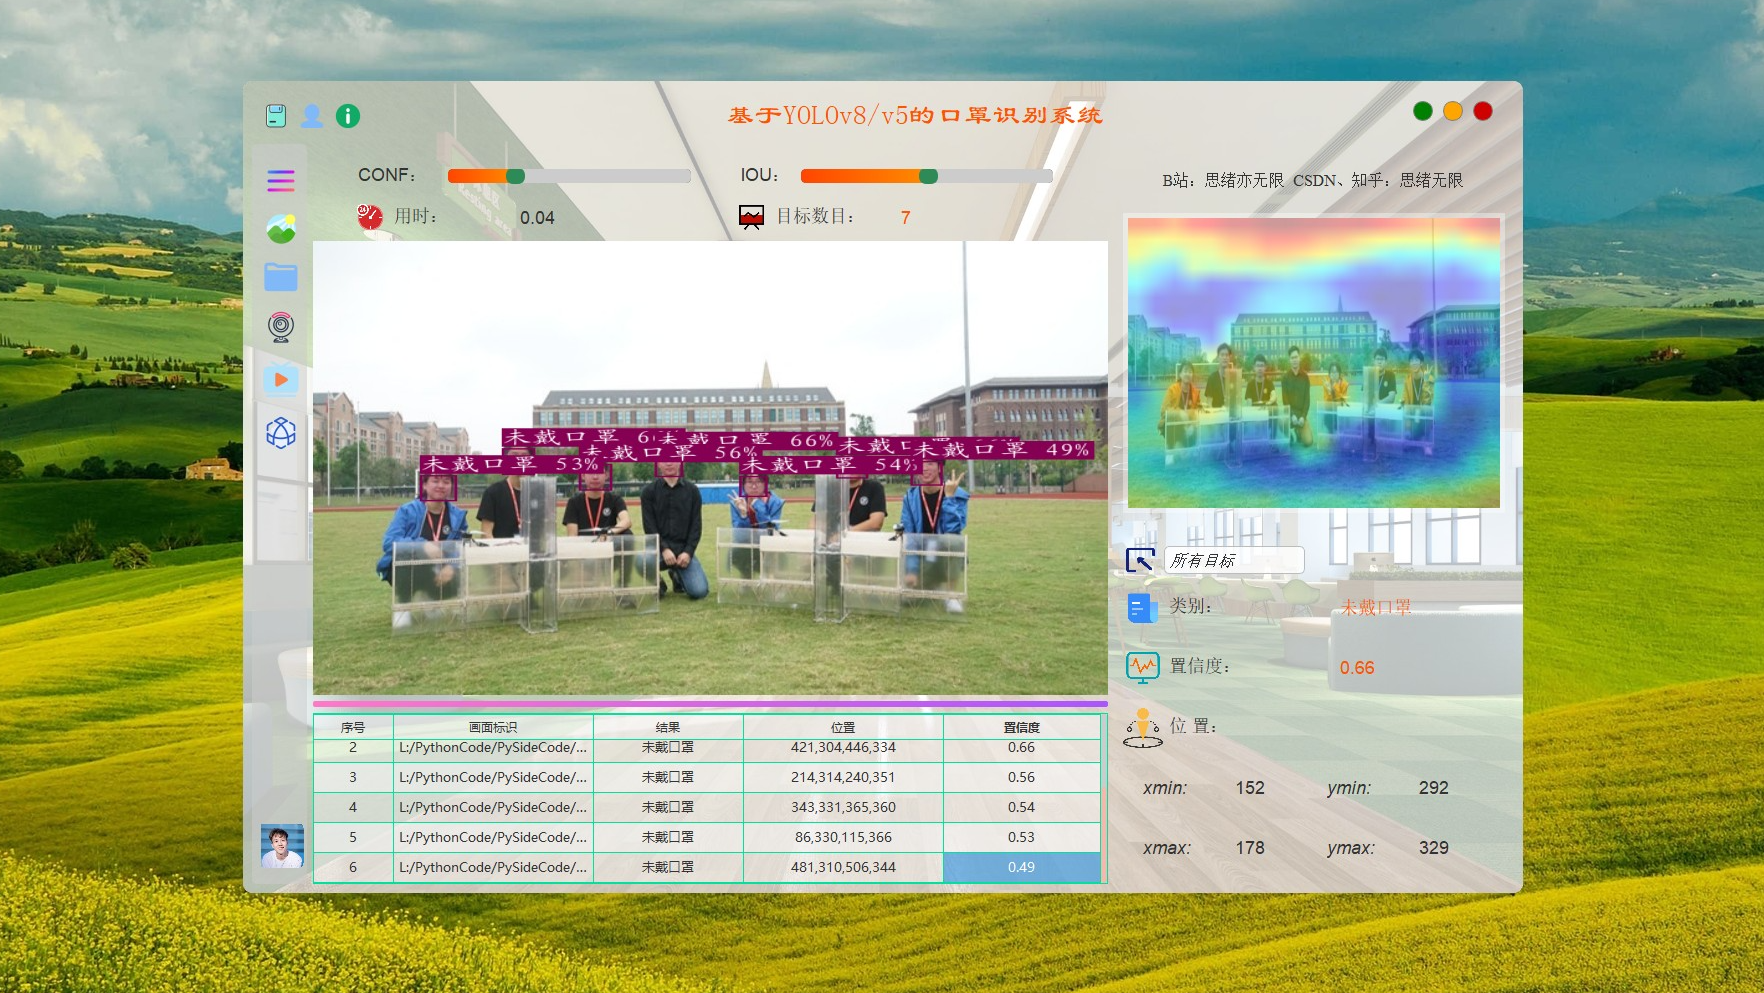This screenshot has width=1764, height=993.
Task: Select row number 3 cell
Action: click(x=353, y=777)
